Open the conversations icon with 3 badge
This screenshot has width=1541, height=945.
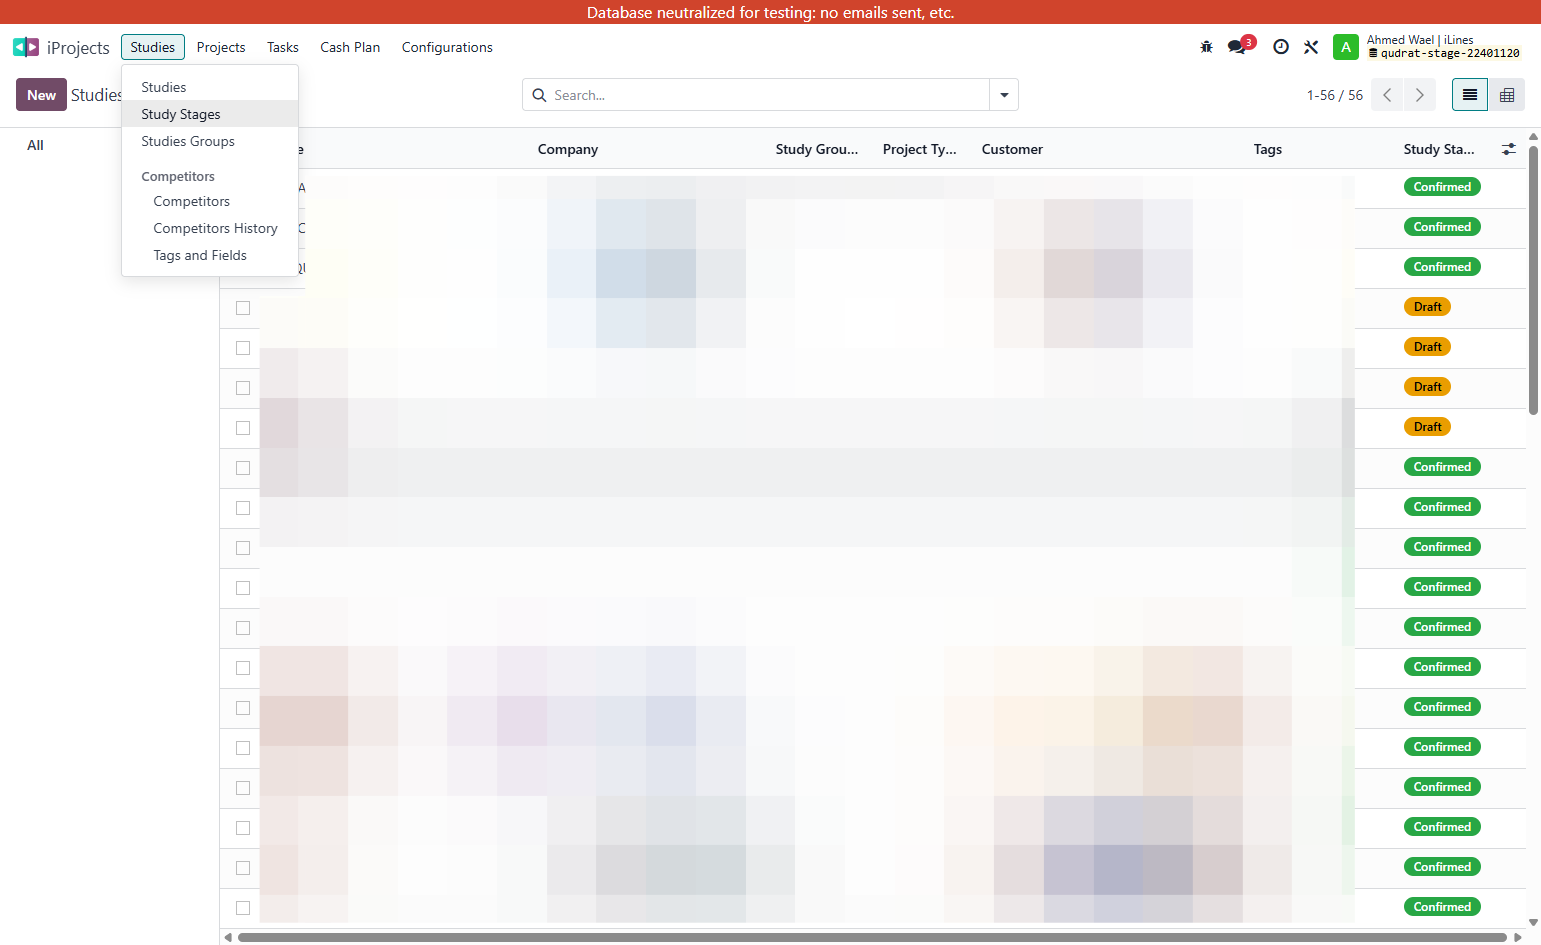1240,46
